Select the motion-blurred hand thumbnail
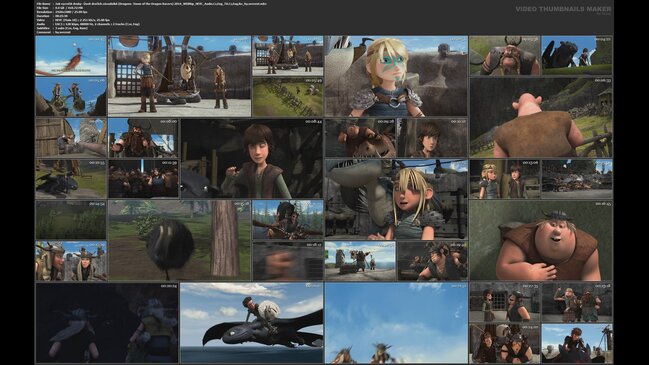Screen dimensions: 649x365 pos(288,261)
